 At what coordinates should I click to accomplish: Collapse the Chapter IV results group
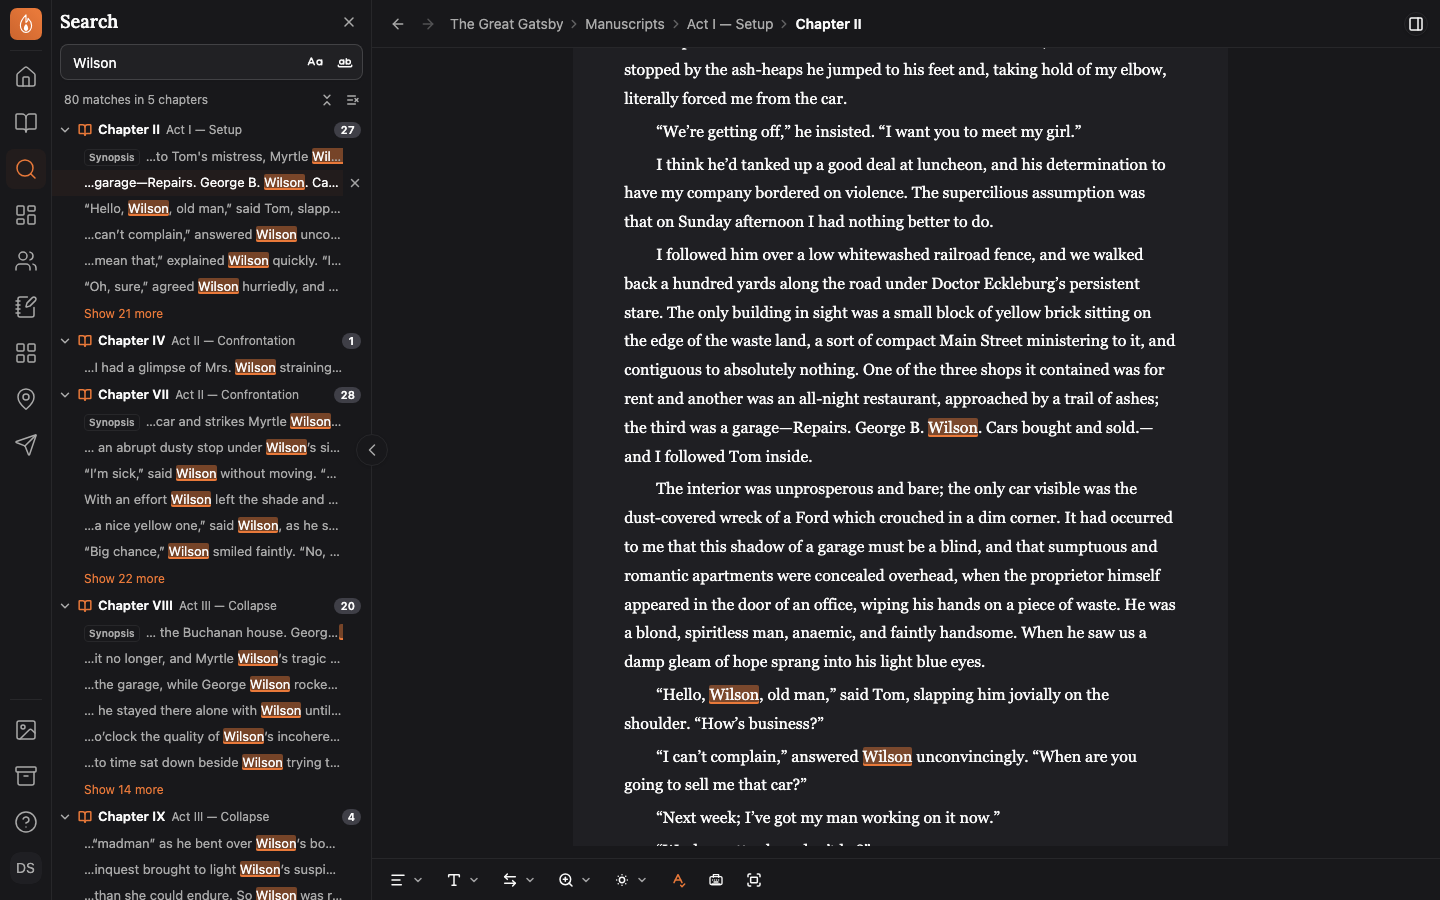65,341
